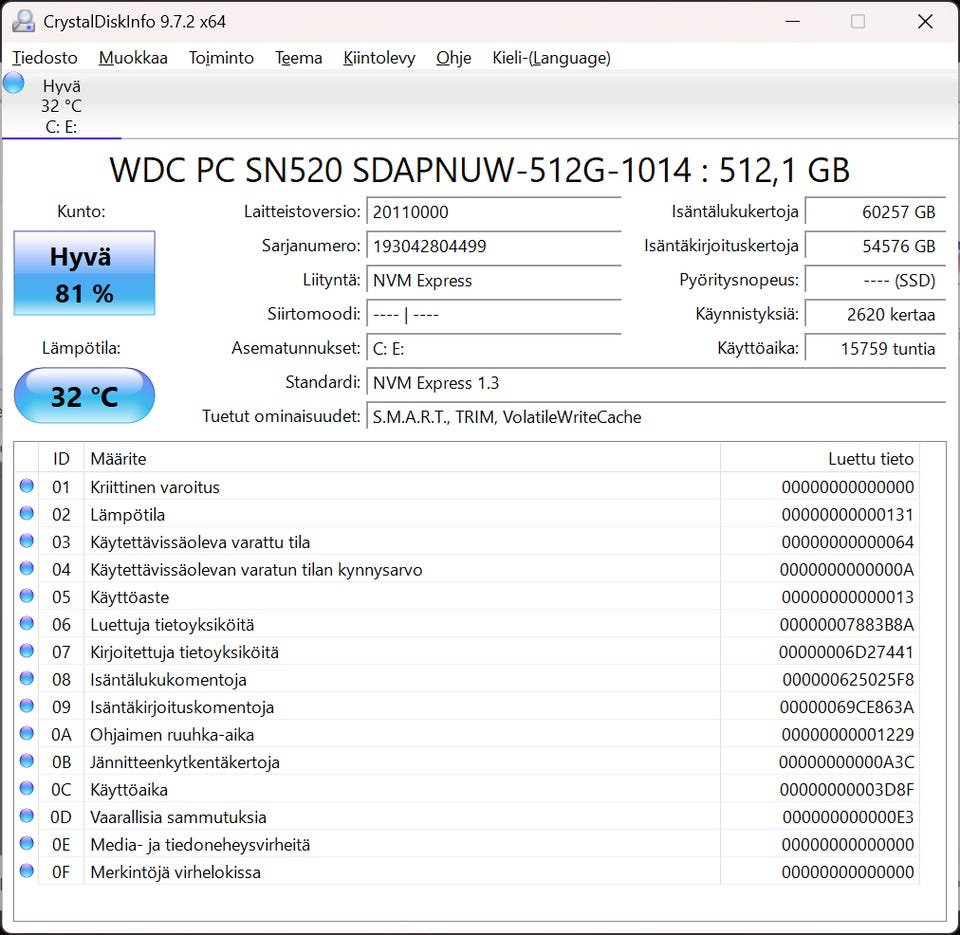This screenshot has width=960, height=935.
Task: Click the Hyvä 81 % health button
Action: click(84, 273)
